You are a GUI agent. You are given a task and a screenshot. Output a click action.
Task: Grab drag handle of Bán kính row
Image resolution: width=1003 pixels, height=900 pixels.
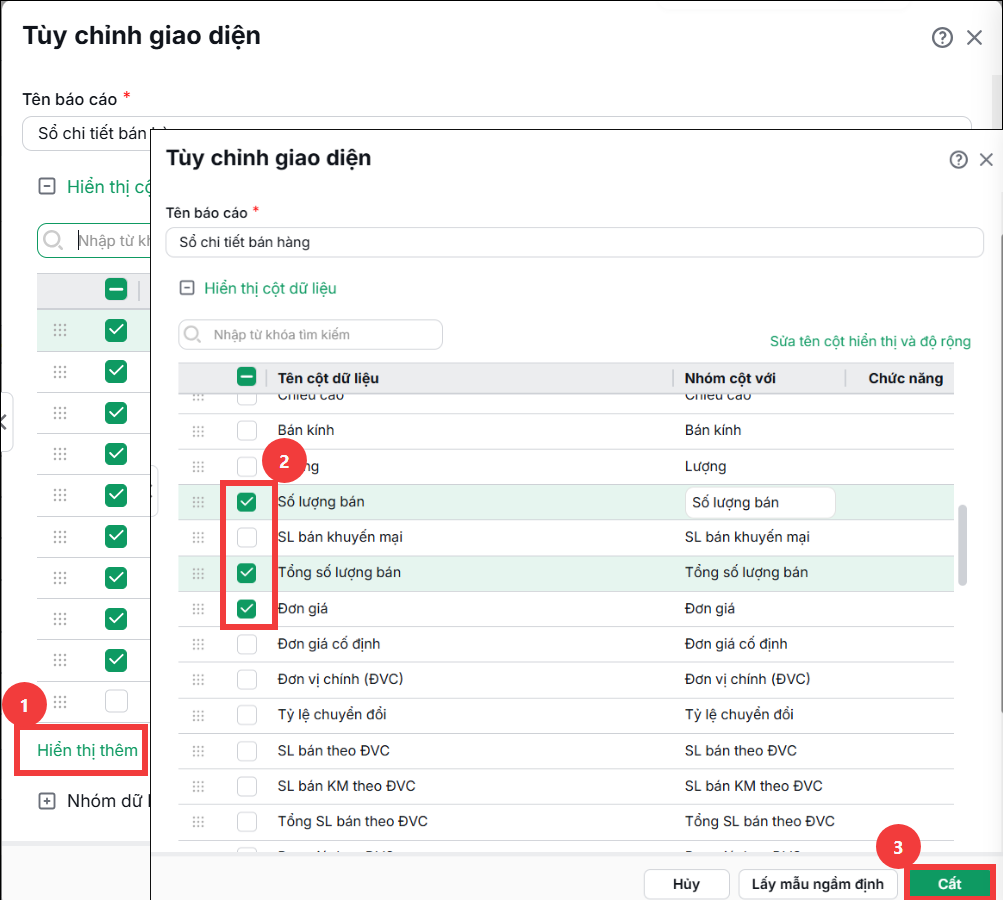tap(198, 431)
